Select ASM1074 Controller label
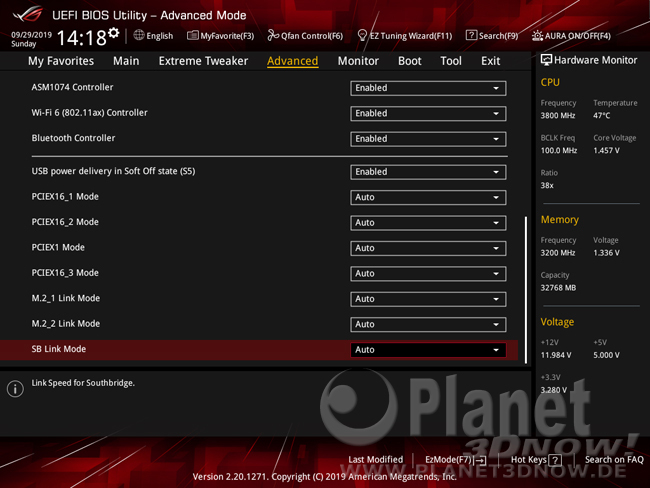 tap(72, 87)
